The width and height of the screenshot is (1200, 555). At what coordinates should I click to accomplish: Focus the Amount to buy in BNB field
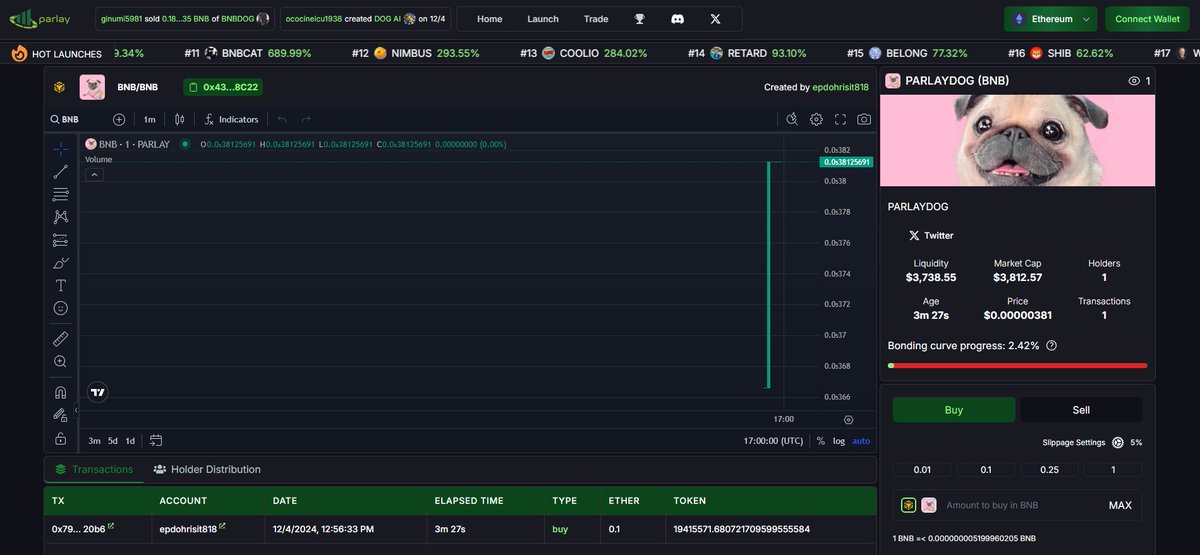pyautogui.click(x=1017, y=505)
